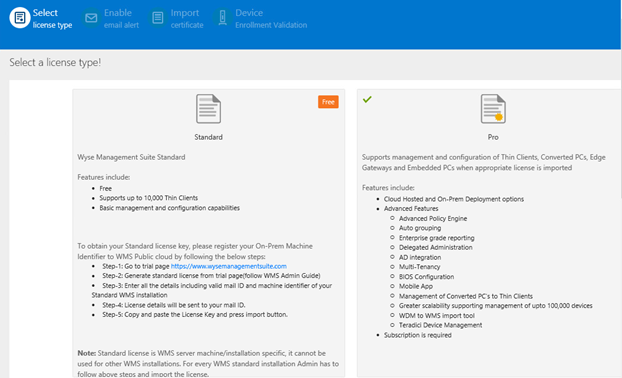The image size is (622, 378).
Task: Click the Note text about Standard license
Action: [208, 364]
